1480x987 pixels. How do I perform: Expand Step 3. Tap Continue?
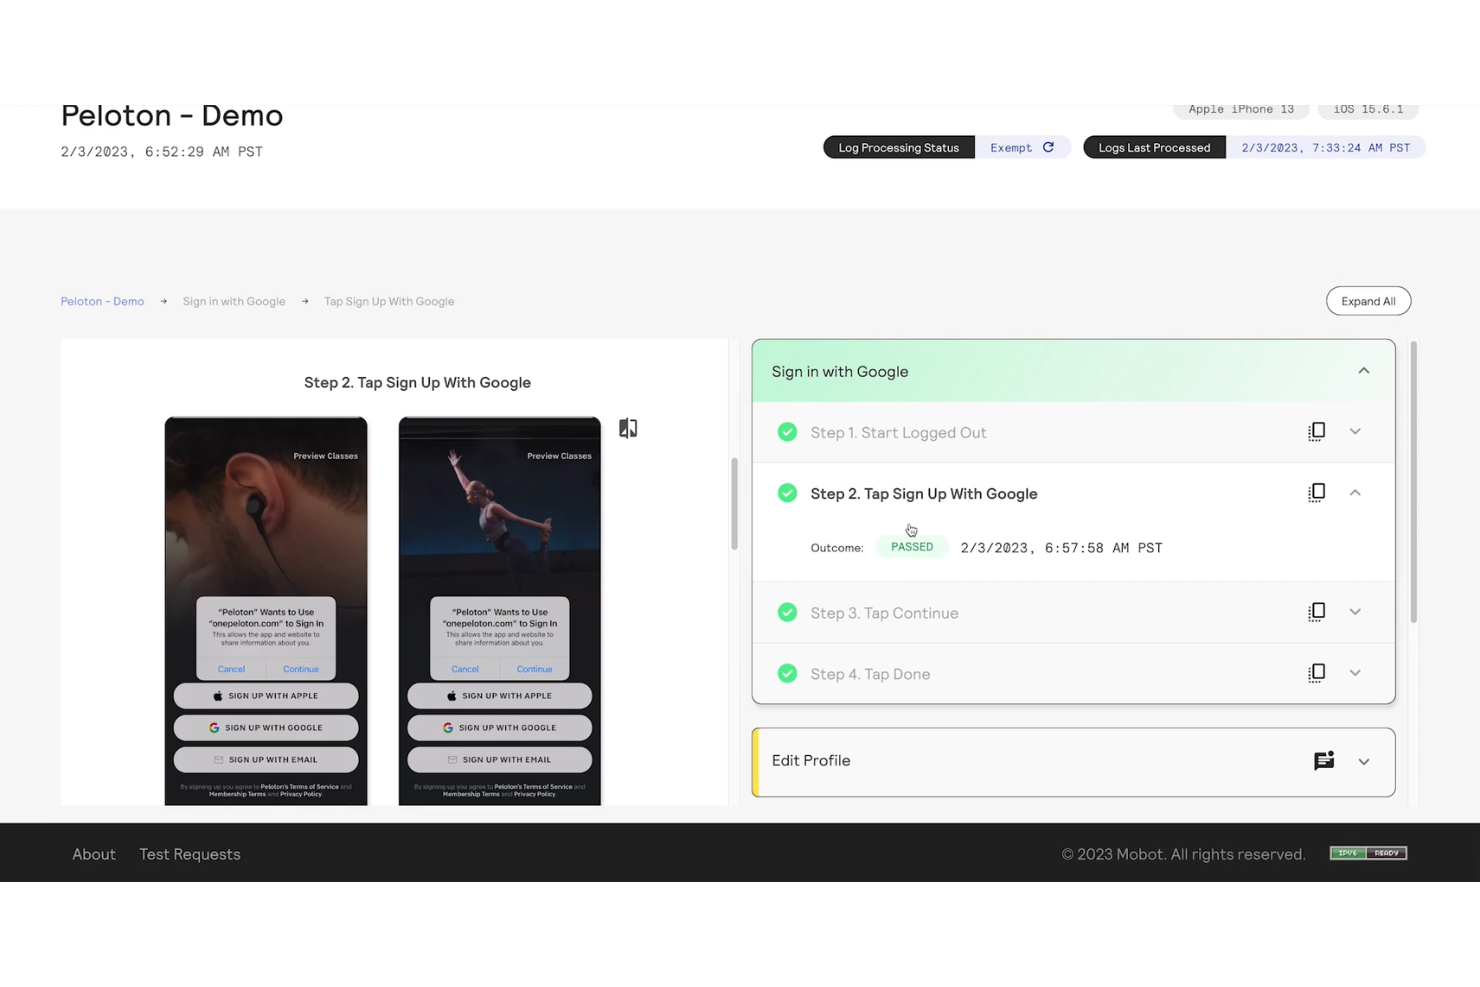click(1355, 612)
